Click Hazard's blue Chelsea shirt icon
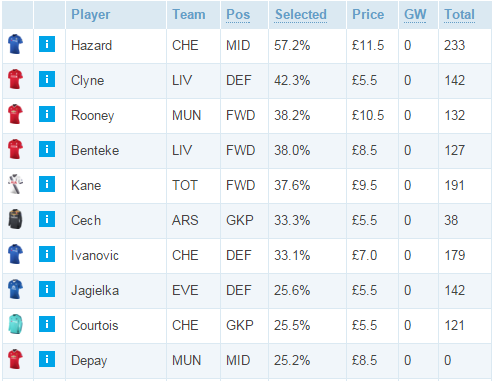 point(15,44)
